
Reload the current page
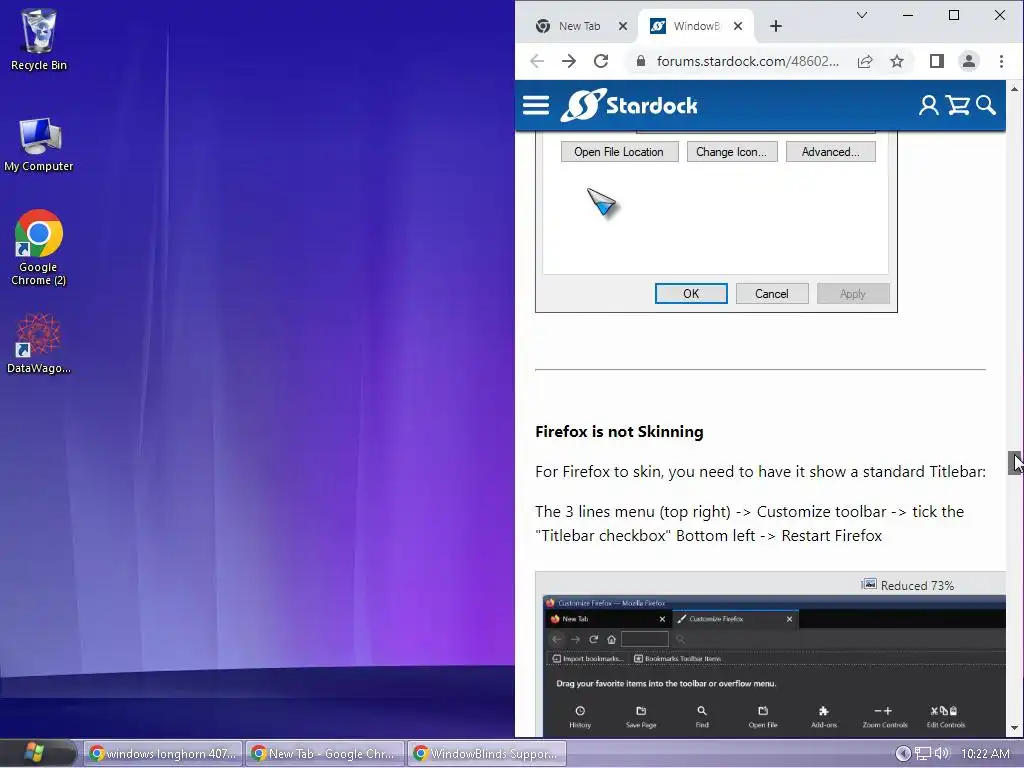tap(601, 61)
